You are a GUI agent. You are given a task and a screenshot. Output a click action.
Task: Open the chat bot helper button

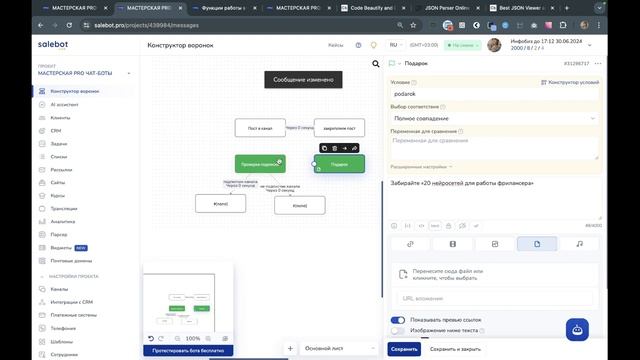click(577, 330)
